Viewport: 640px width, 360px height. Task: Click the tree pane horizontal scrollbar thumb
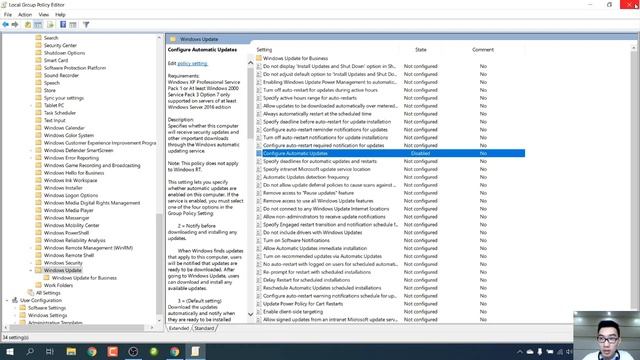click(x=77, y=327)
